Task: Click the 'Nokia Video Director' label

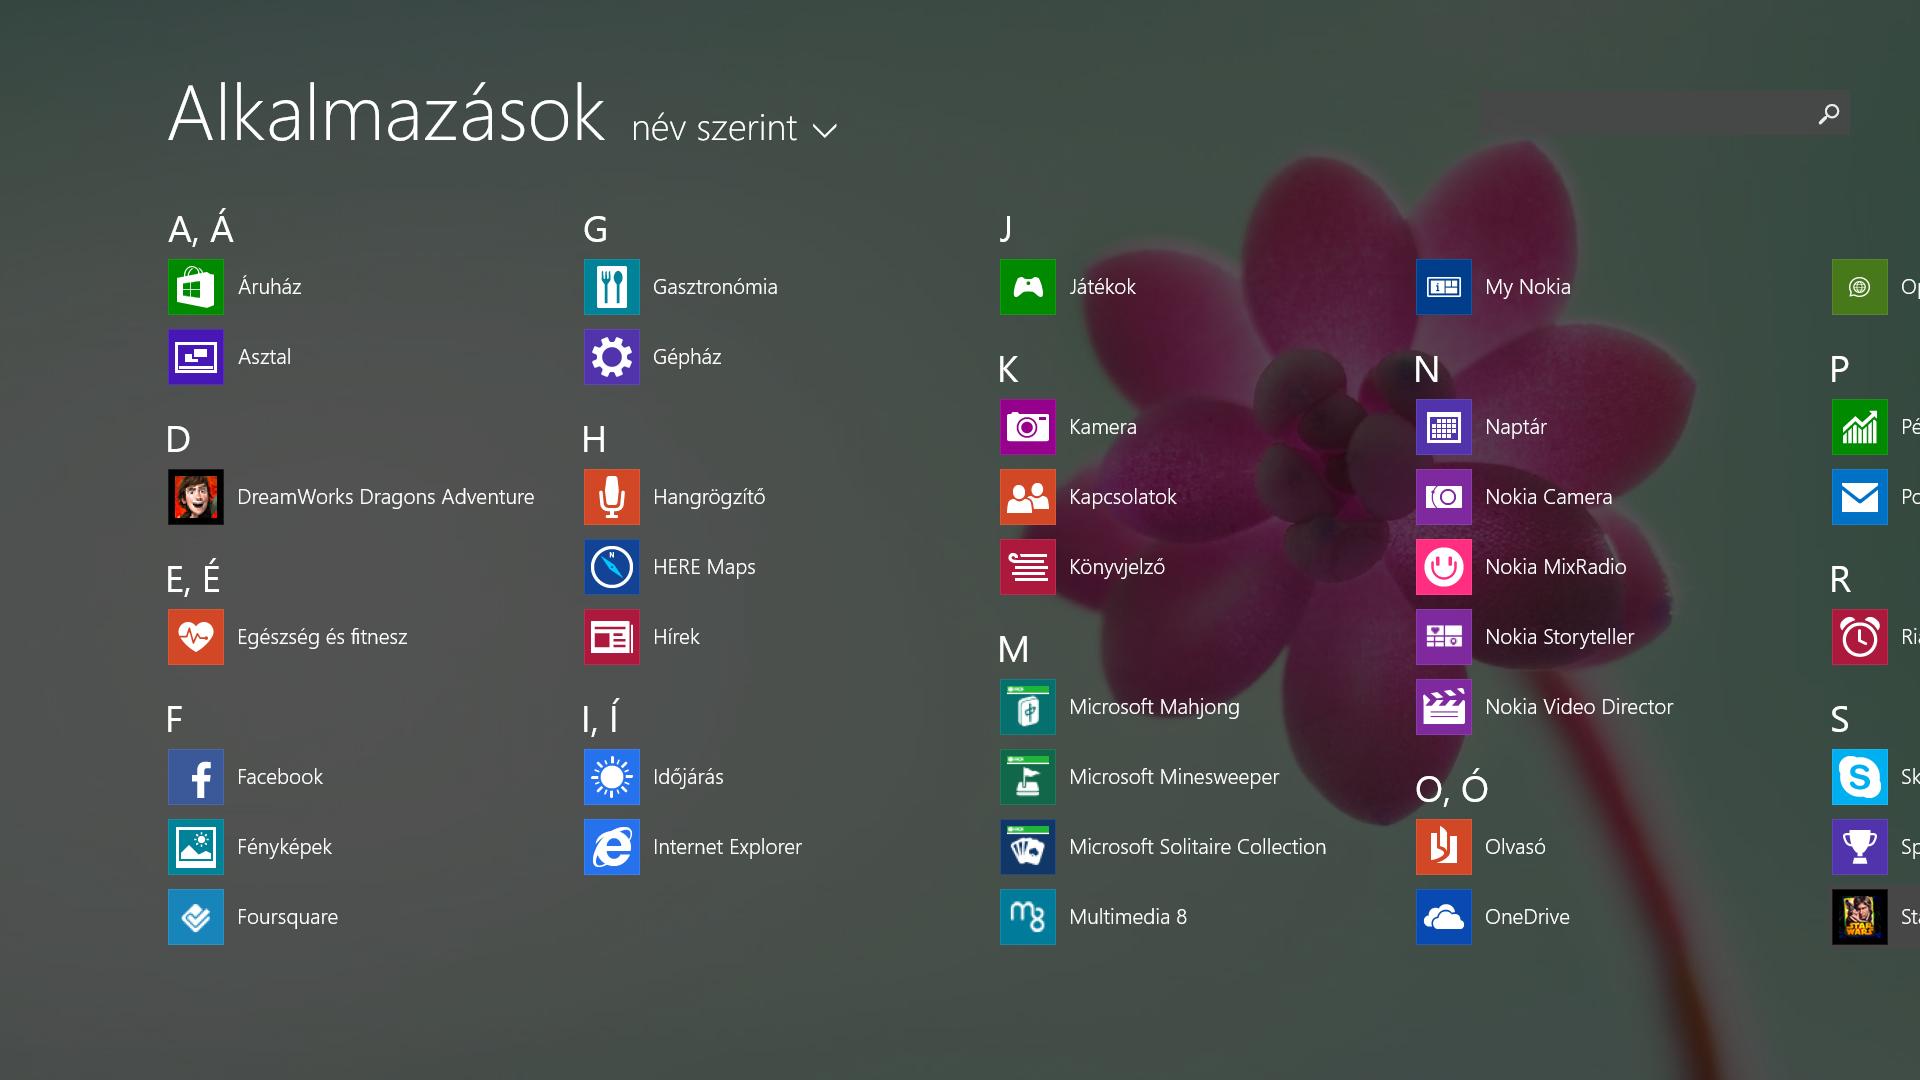Action: 1579,707
